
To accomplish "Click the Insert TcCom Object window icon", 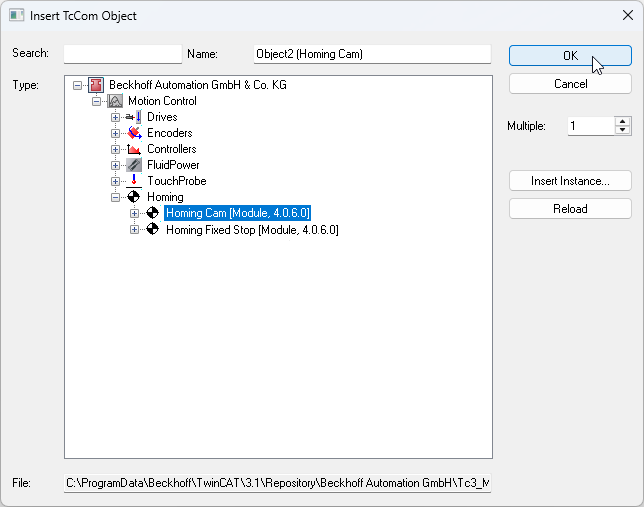I will click(16, 16).
